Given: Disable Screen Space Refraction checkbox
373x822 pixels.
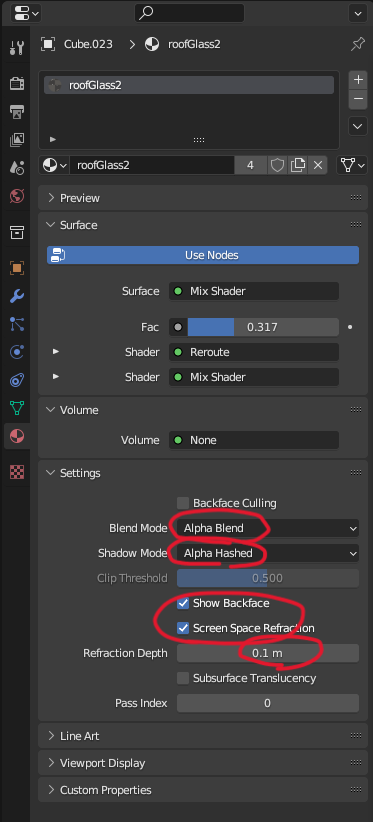Looking at the screenshot, I should pos(183,628).
